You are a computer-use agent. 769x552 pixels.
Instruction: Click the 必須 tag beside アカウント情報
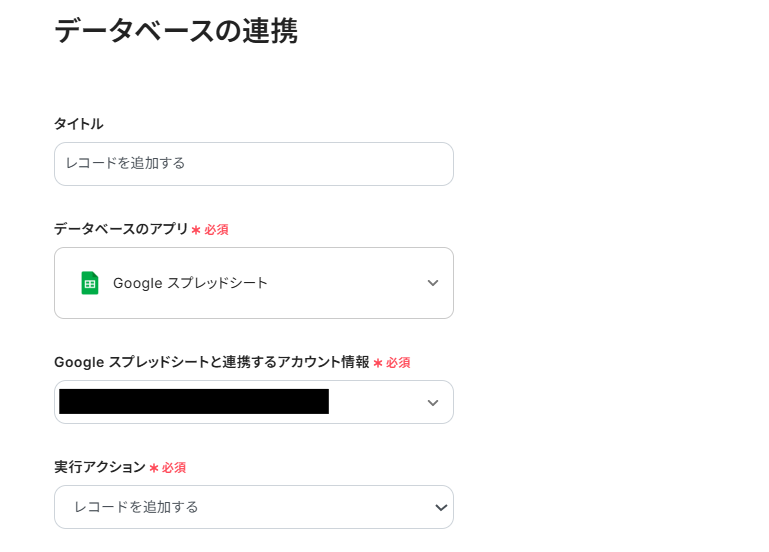click(x=399, y=363)
